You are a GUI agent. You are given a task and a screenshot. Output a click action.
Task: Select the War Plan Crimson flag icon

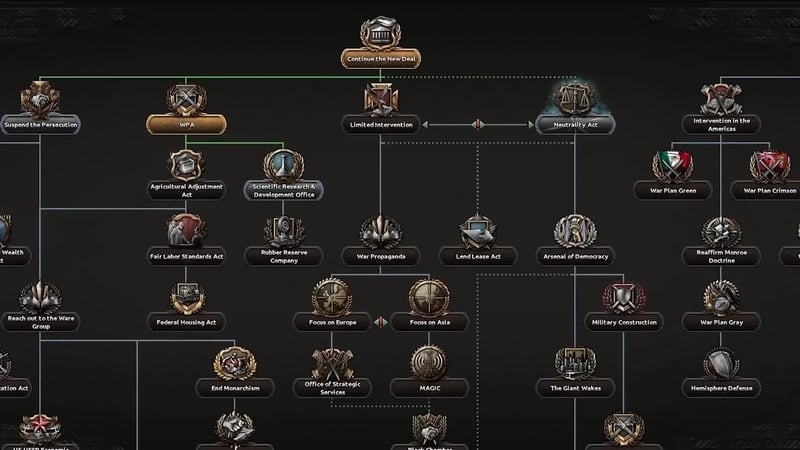769,166
